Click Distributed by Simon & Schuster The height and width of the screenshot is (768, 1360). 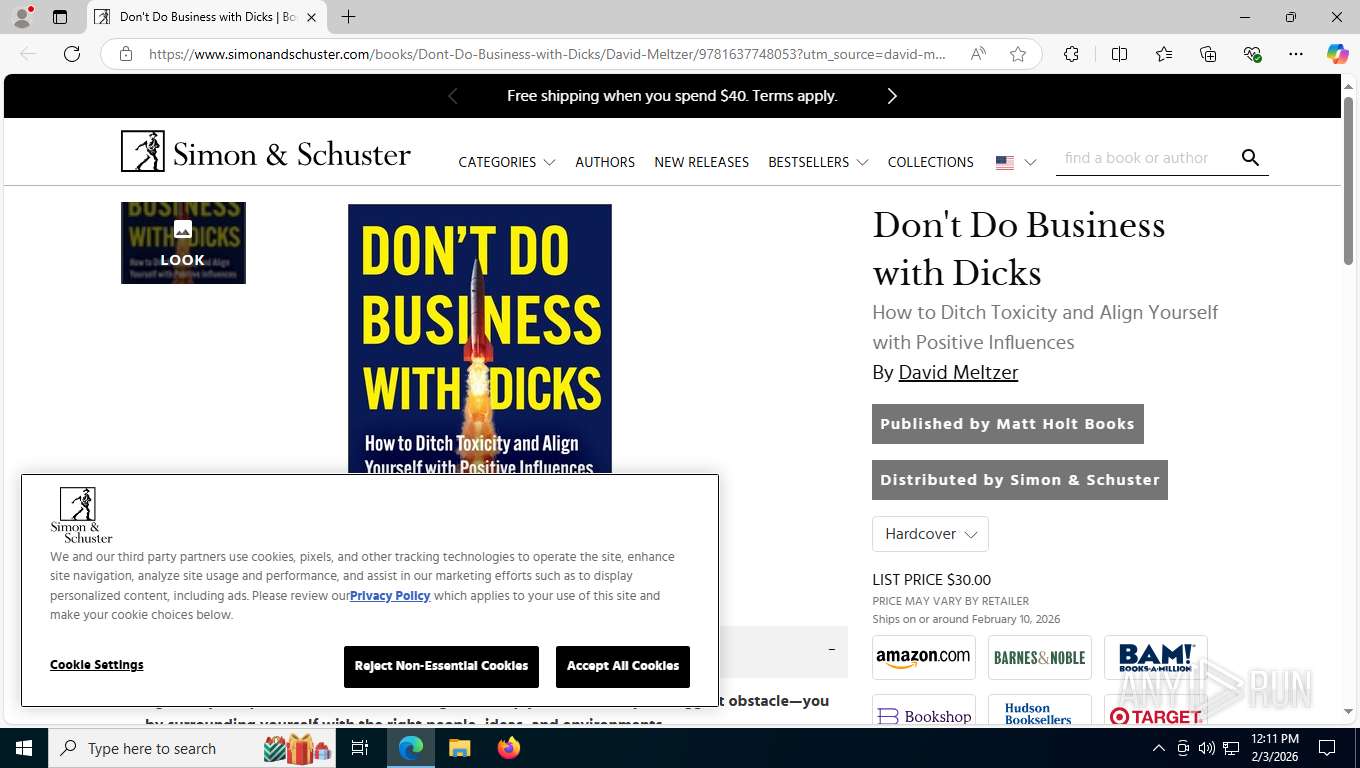(x=1019, y=480)
